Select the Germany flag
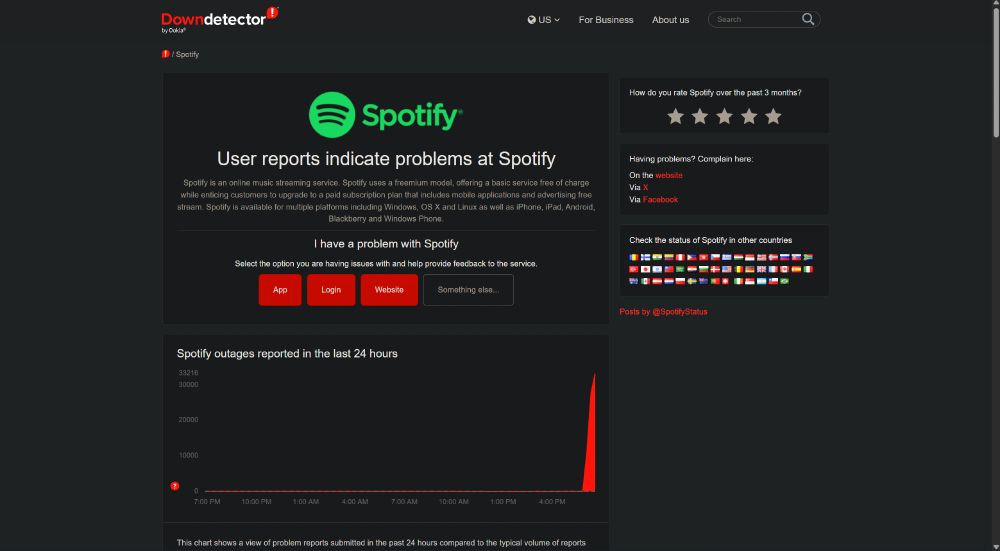 749,269
